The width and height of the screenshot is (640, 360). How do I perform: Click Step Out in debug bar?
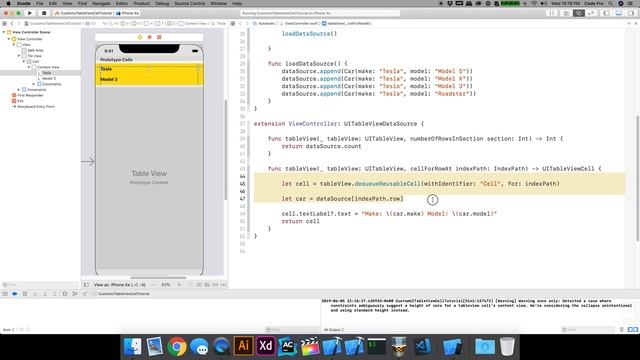tap(55, 294)
